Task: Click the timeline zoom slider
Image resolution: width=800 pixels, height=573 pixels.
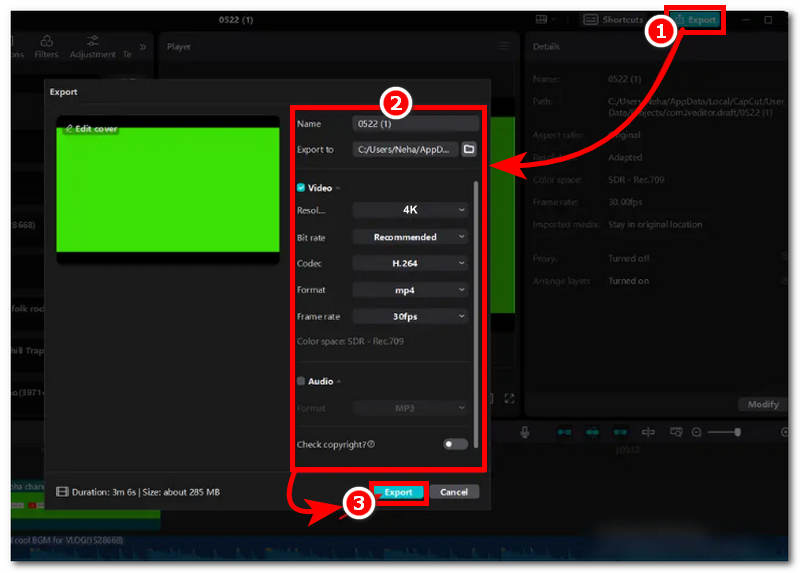Action: (724, 432)
